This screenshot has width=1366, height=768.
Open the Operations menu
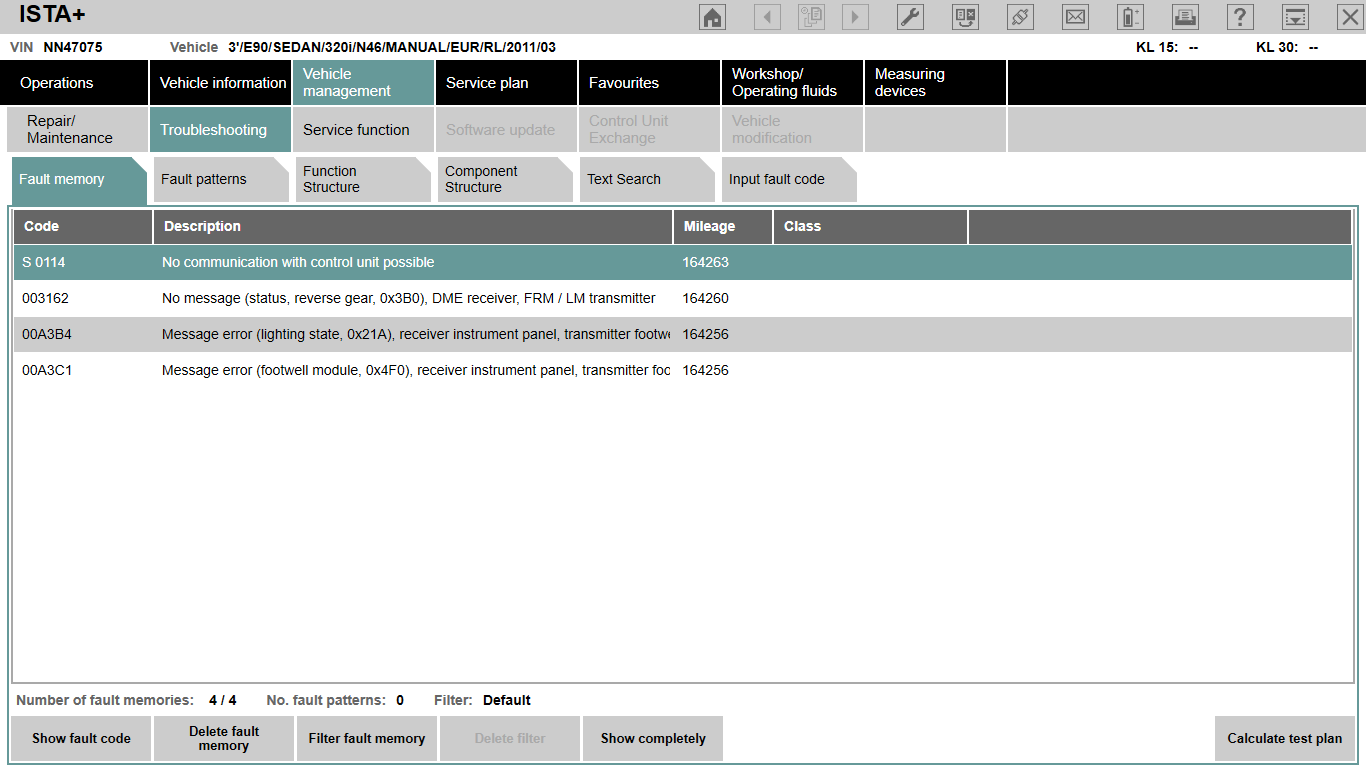pyautogui.click(x=75, y=83)
